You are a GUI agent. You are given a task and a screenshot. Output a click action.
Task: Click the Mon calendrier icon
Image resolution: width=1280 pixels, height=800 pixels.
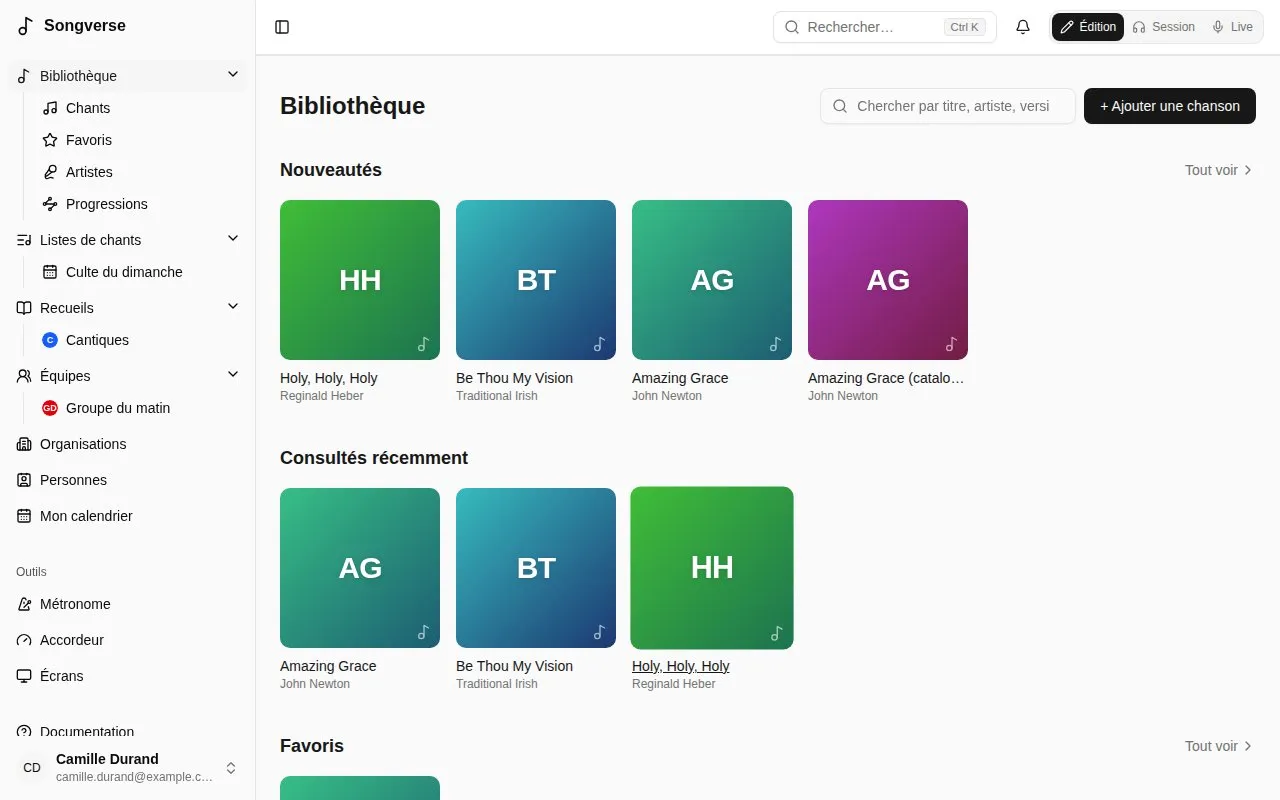[24, 516]
